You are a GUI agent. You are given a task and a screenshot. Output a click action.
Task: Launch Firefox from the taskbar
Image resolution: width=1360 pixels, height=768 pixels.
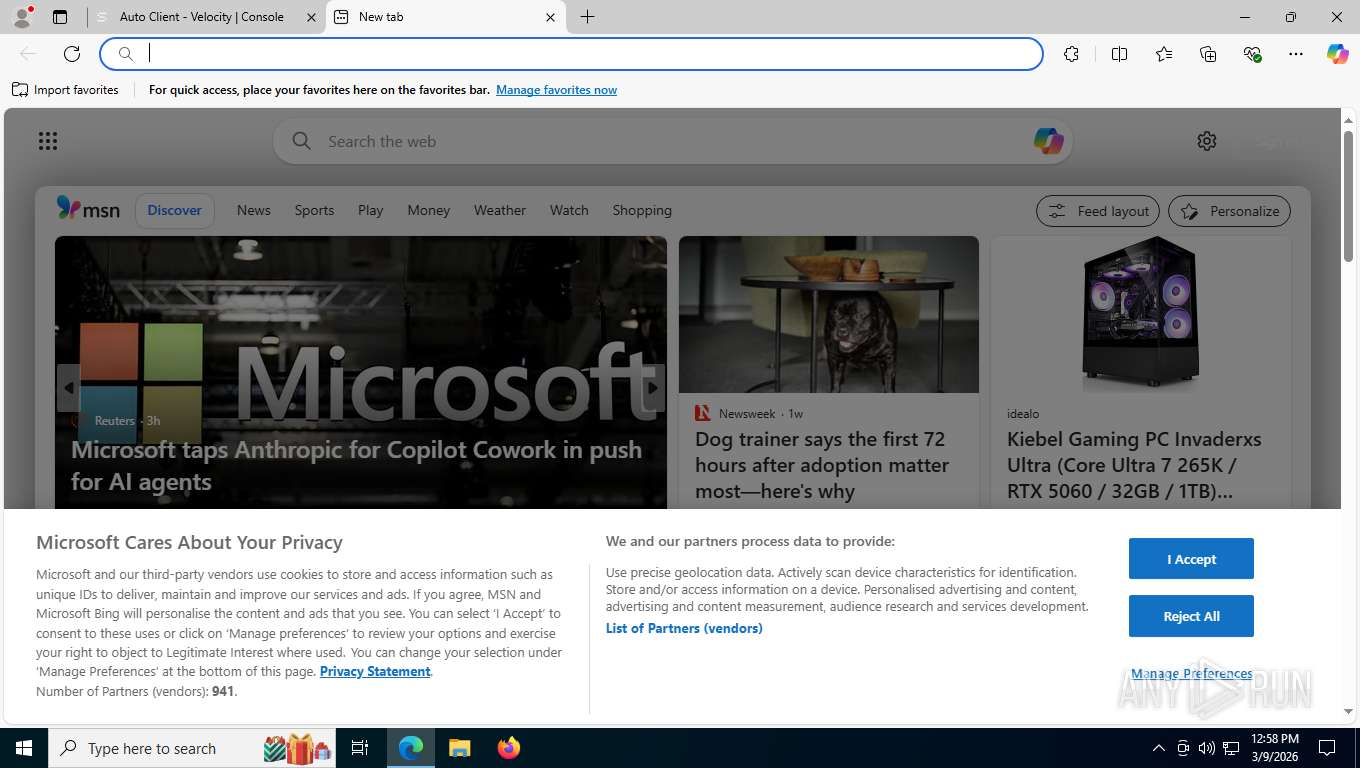509,748
